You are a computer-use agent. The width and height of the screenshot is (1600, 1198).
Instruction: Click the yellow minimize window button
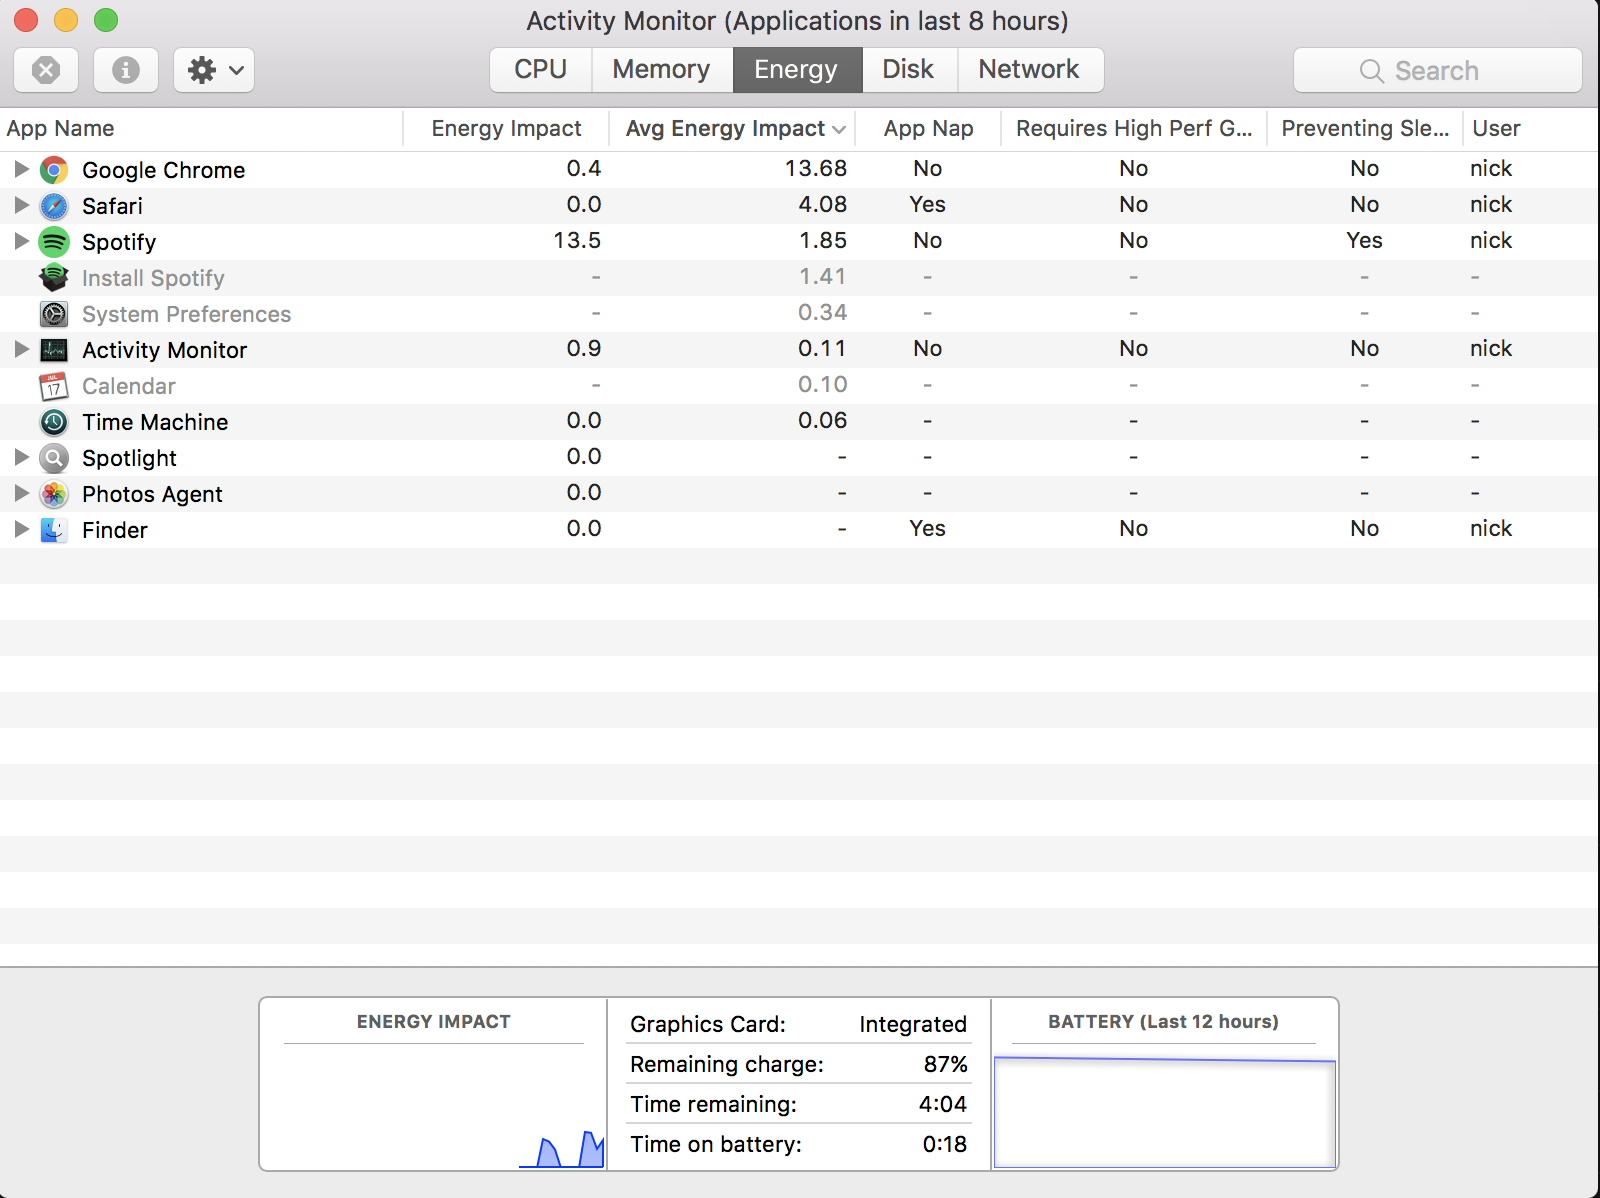click(x=66, y=20)
